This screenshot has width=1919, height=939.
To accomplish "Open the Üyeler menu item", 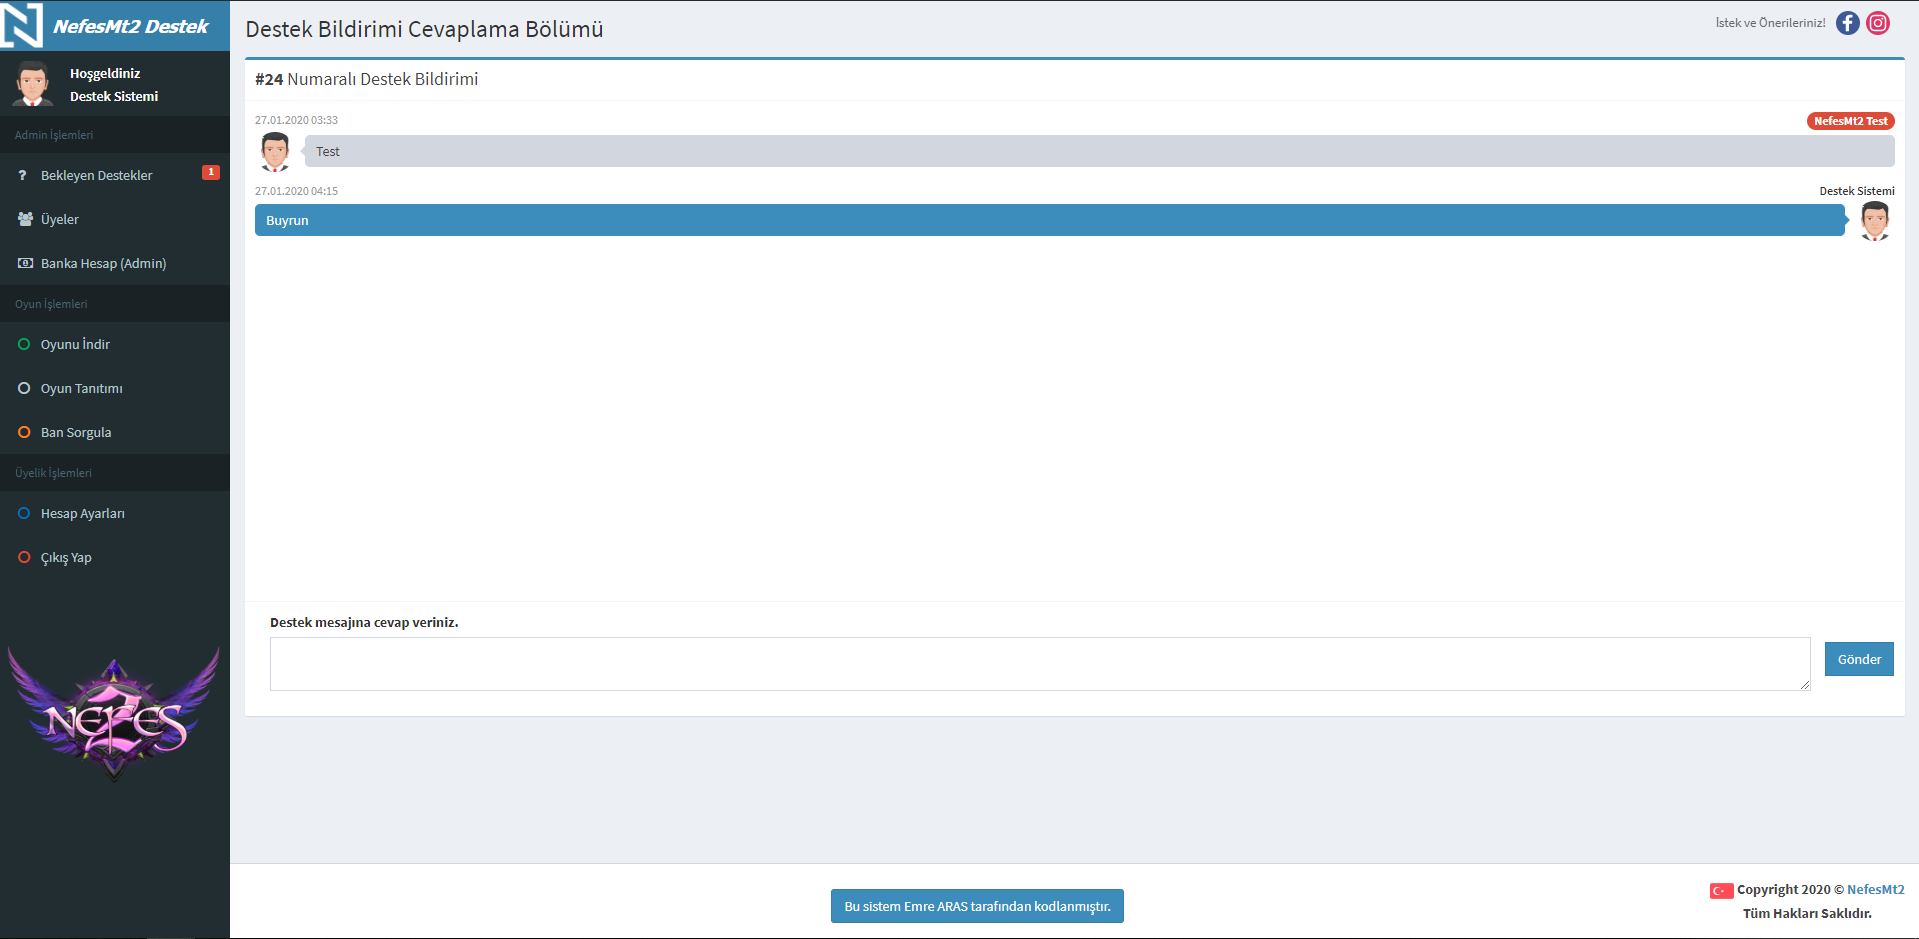I will click(115, 219).
